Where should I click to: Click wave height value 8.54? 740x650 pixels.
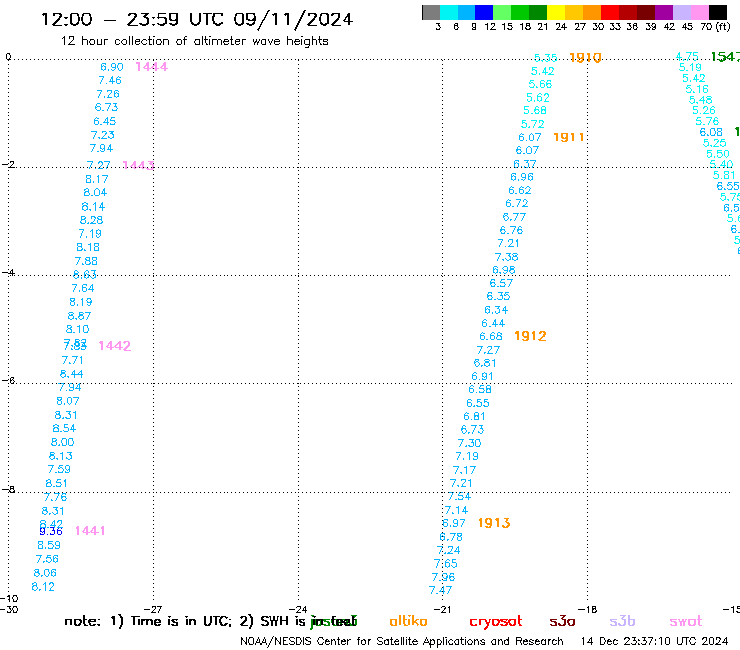pyautogui.click(x=64, y=428)
